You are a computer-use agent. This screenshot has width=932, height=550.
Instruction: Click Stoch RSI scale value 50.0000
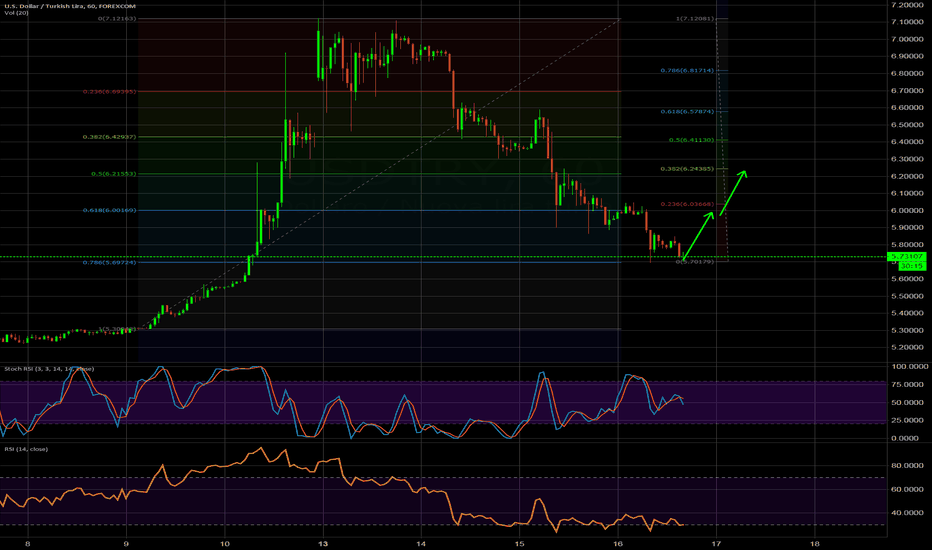909,403
